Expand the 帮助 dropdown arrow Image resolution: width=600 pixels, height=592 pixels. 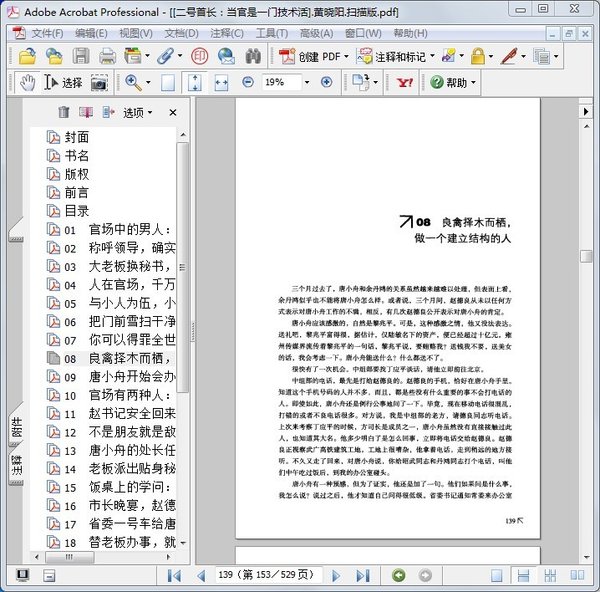click(473, 82)
